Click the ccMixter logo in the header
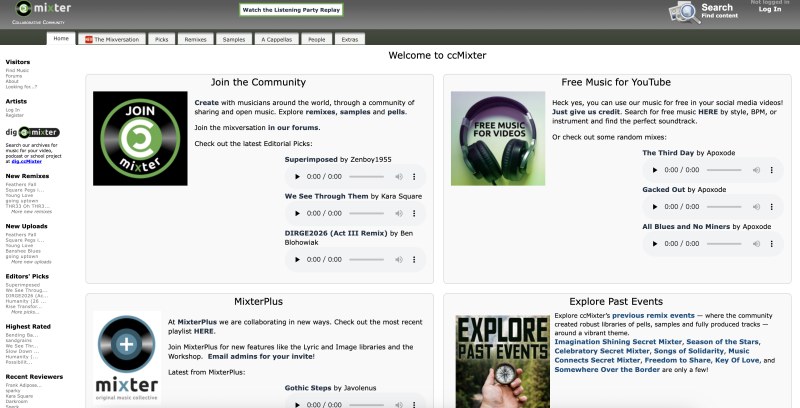This screenshot has height=408, width=800. [x=43, y=9]
